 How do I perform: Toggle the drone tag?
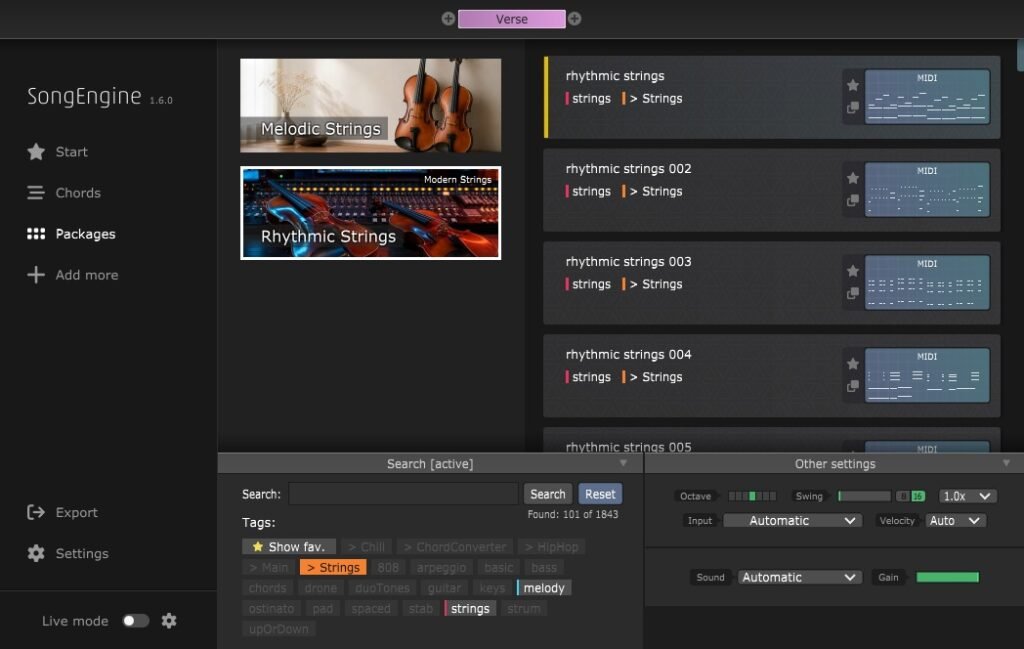pyautogui.click(x=321, y=588)
